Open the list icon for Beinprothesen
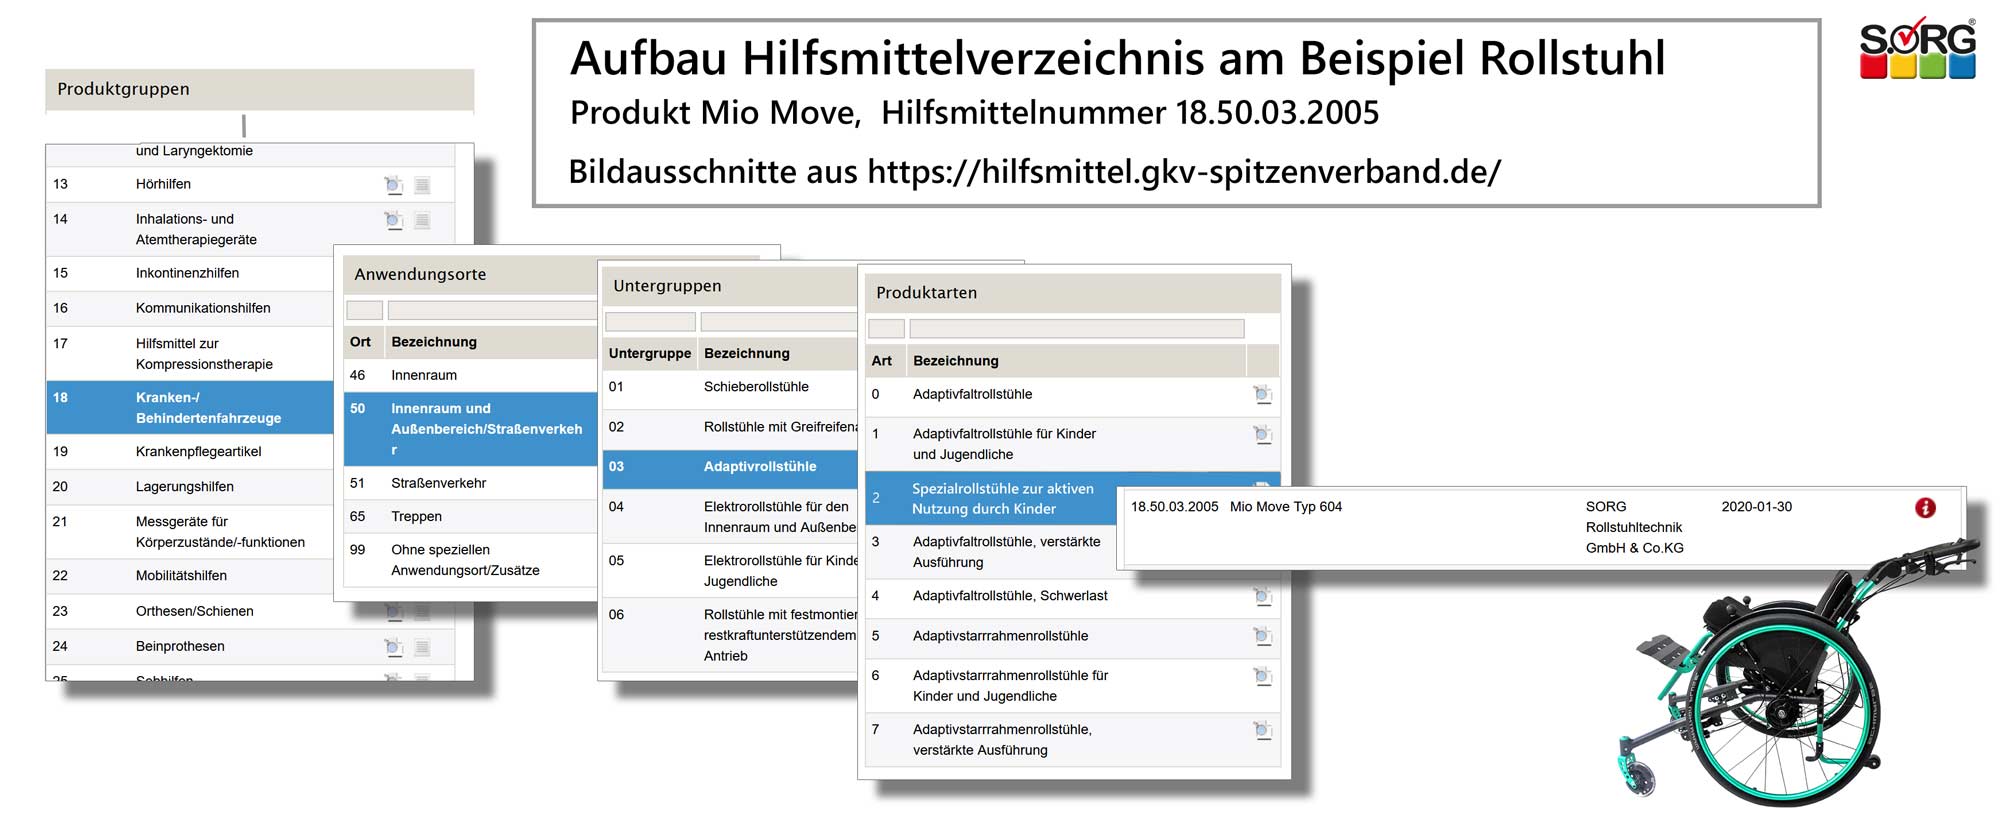Viewport: 2000px width, 836px height. pyautogui.click(x=422, y=647)
